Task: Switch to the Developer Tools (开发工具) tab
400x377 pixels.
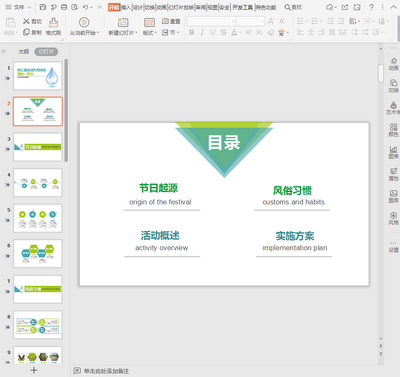Action: coord(242,7)
